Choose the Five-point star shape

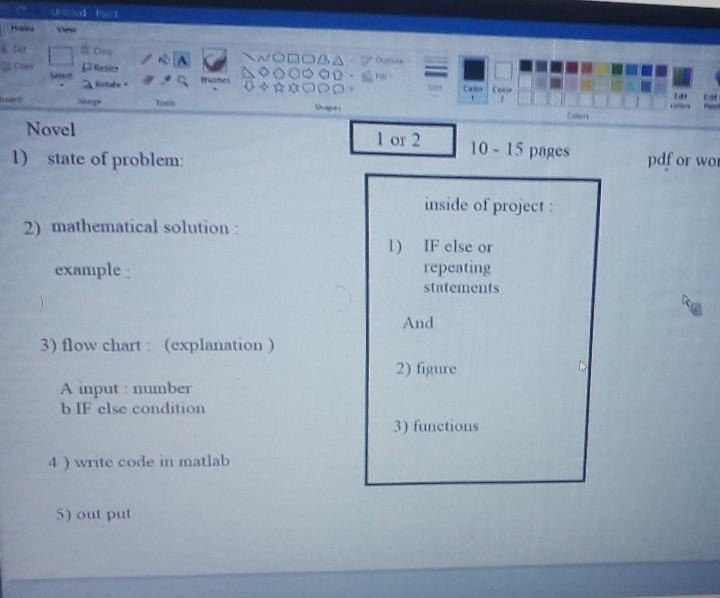click(278, 87)
